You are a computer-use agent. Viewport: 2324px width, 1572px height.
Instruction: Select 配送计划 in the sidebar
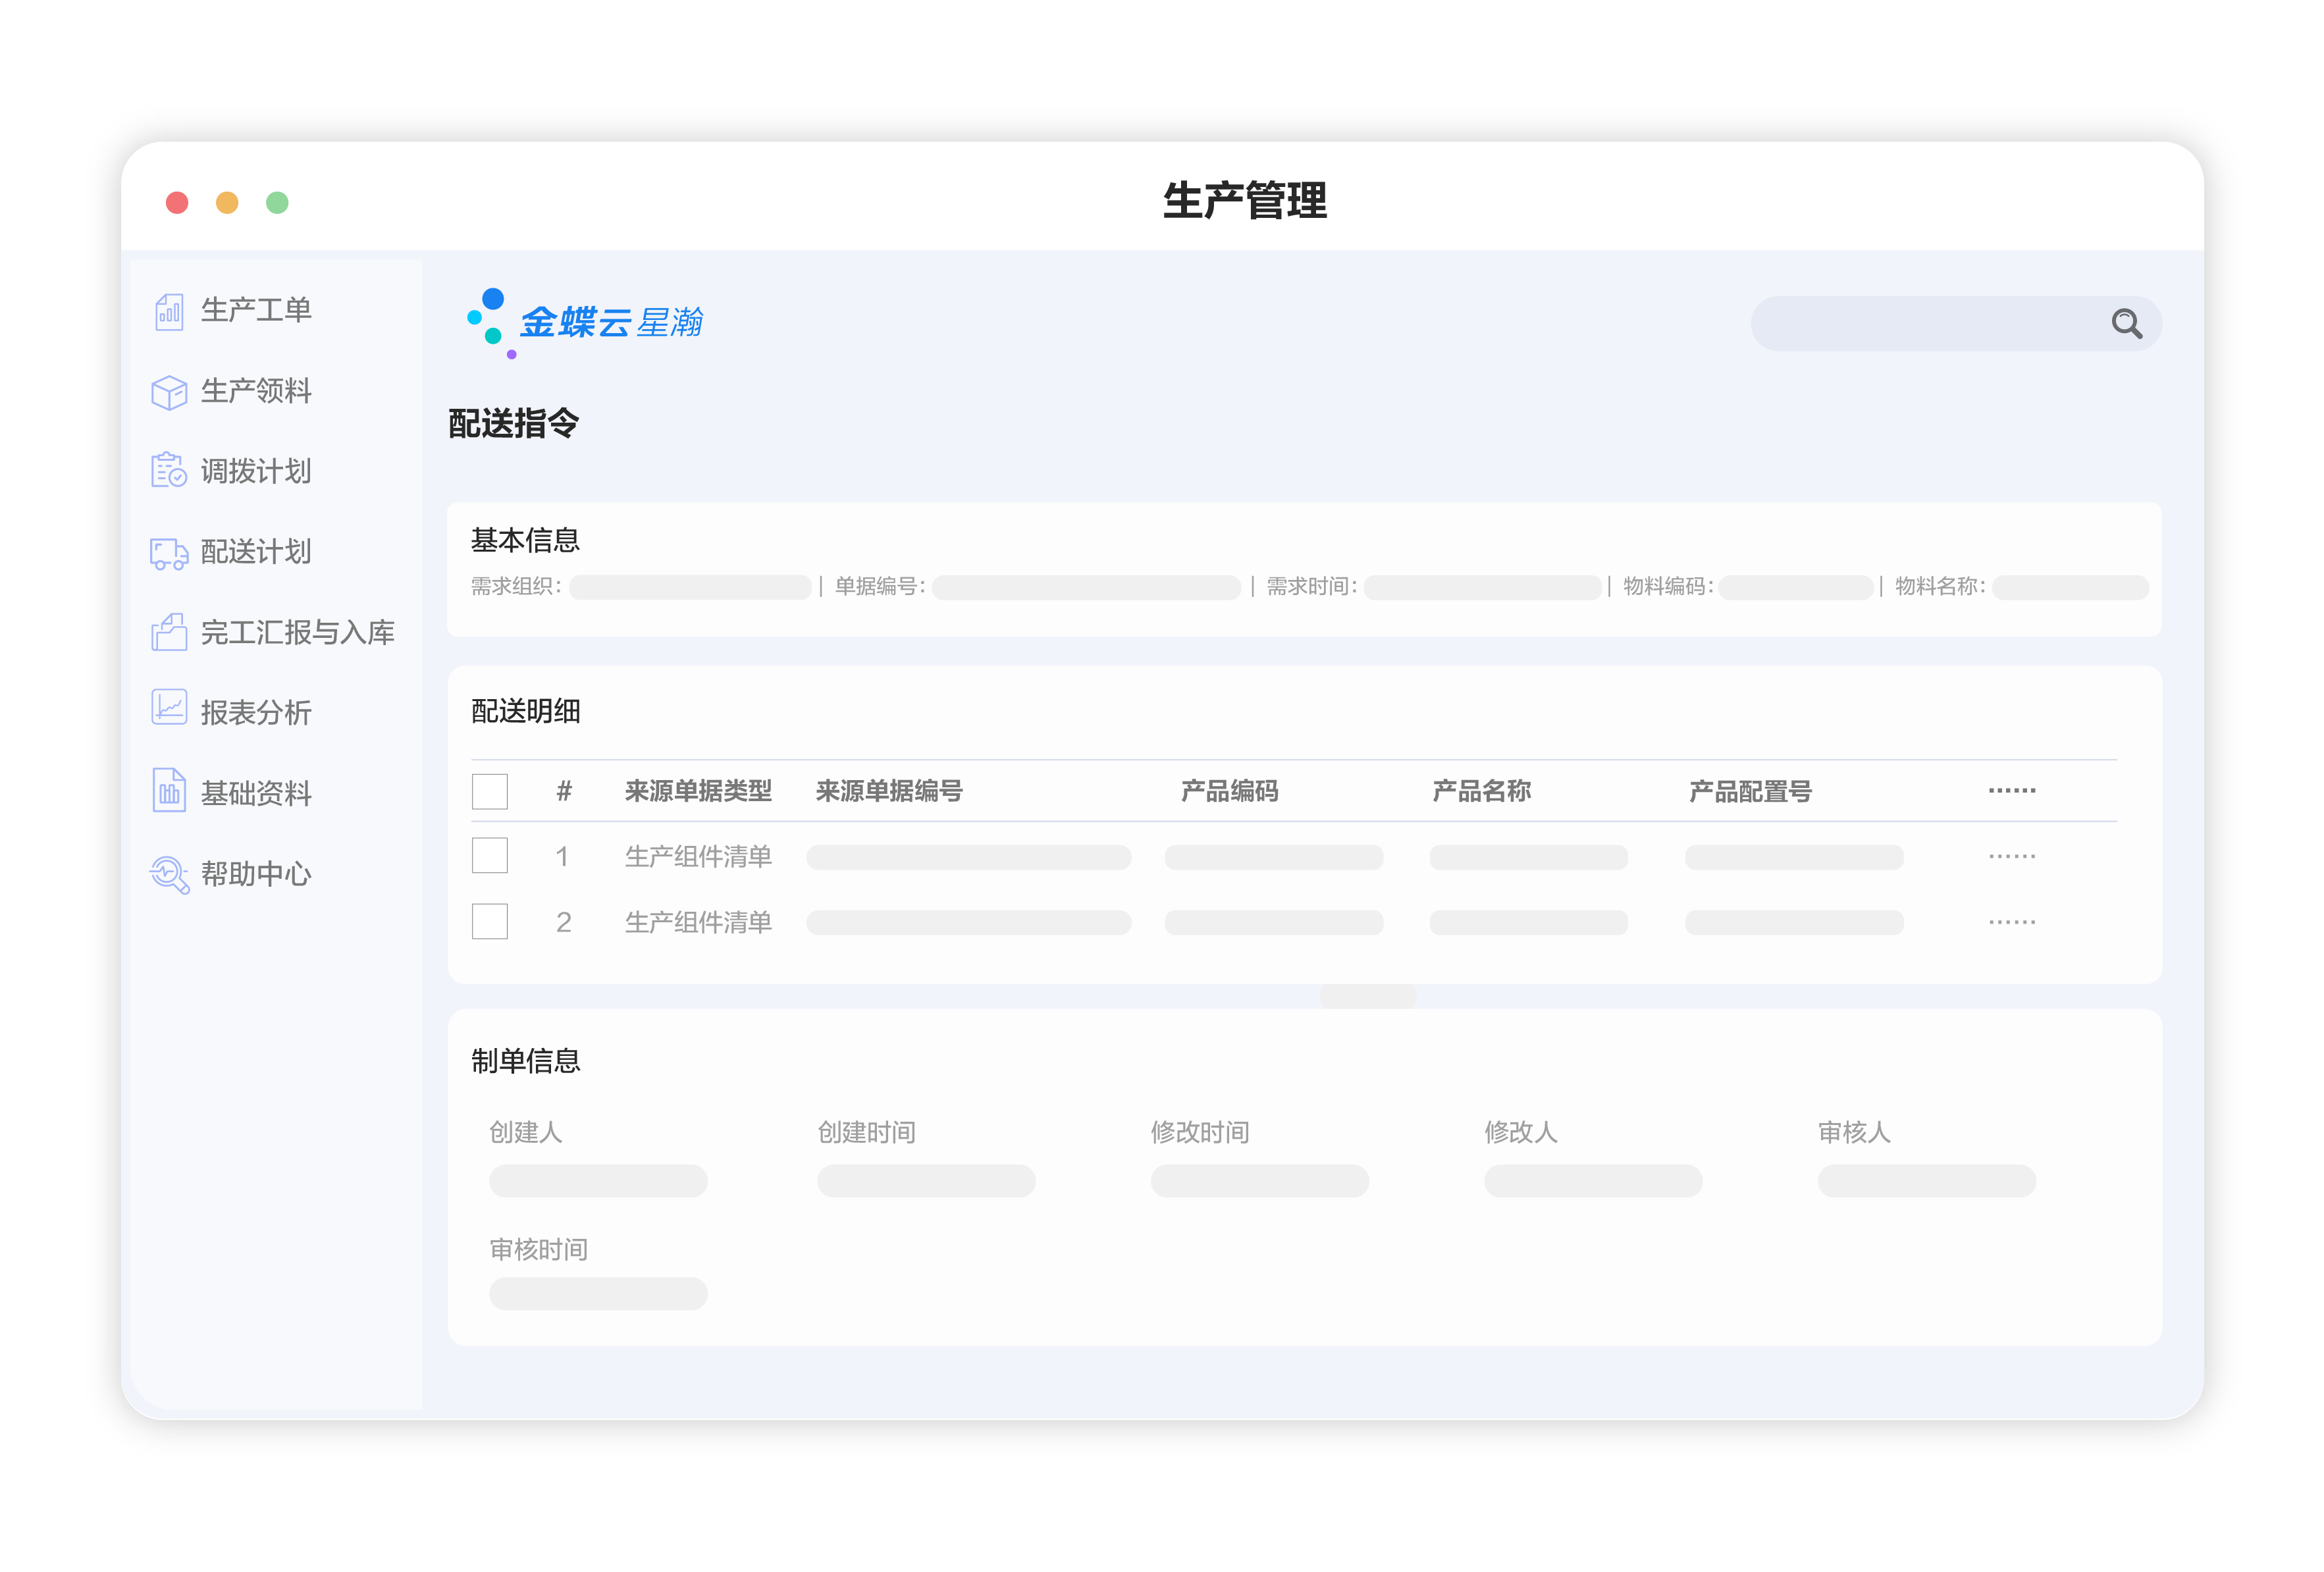[x=256, y=552]
